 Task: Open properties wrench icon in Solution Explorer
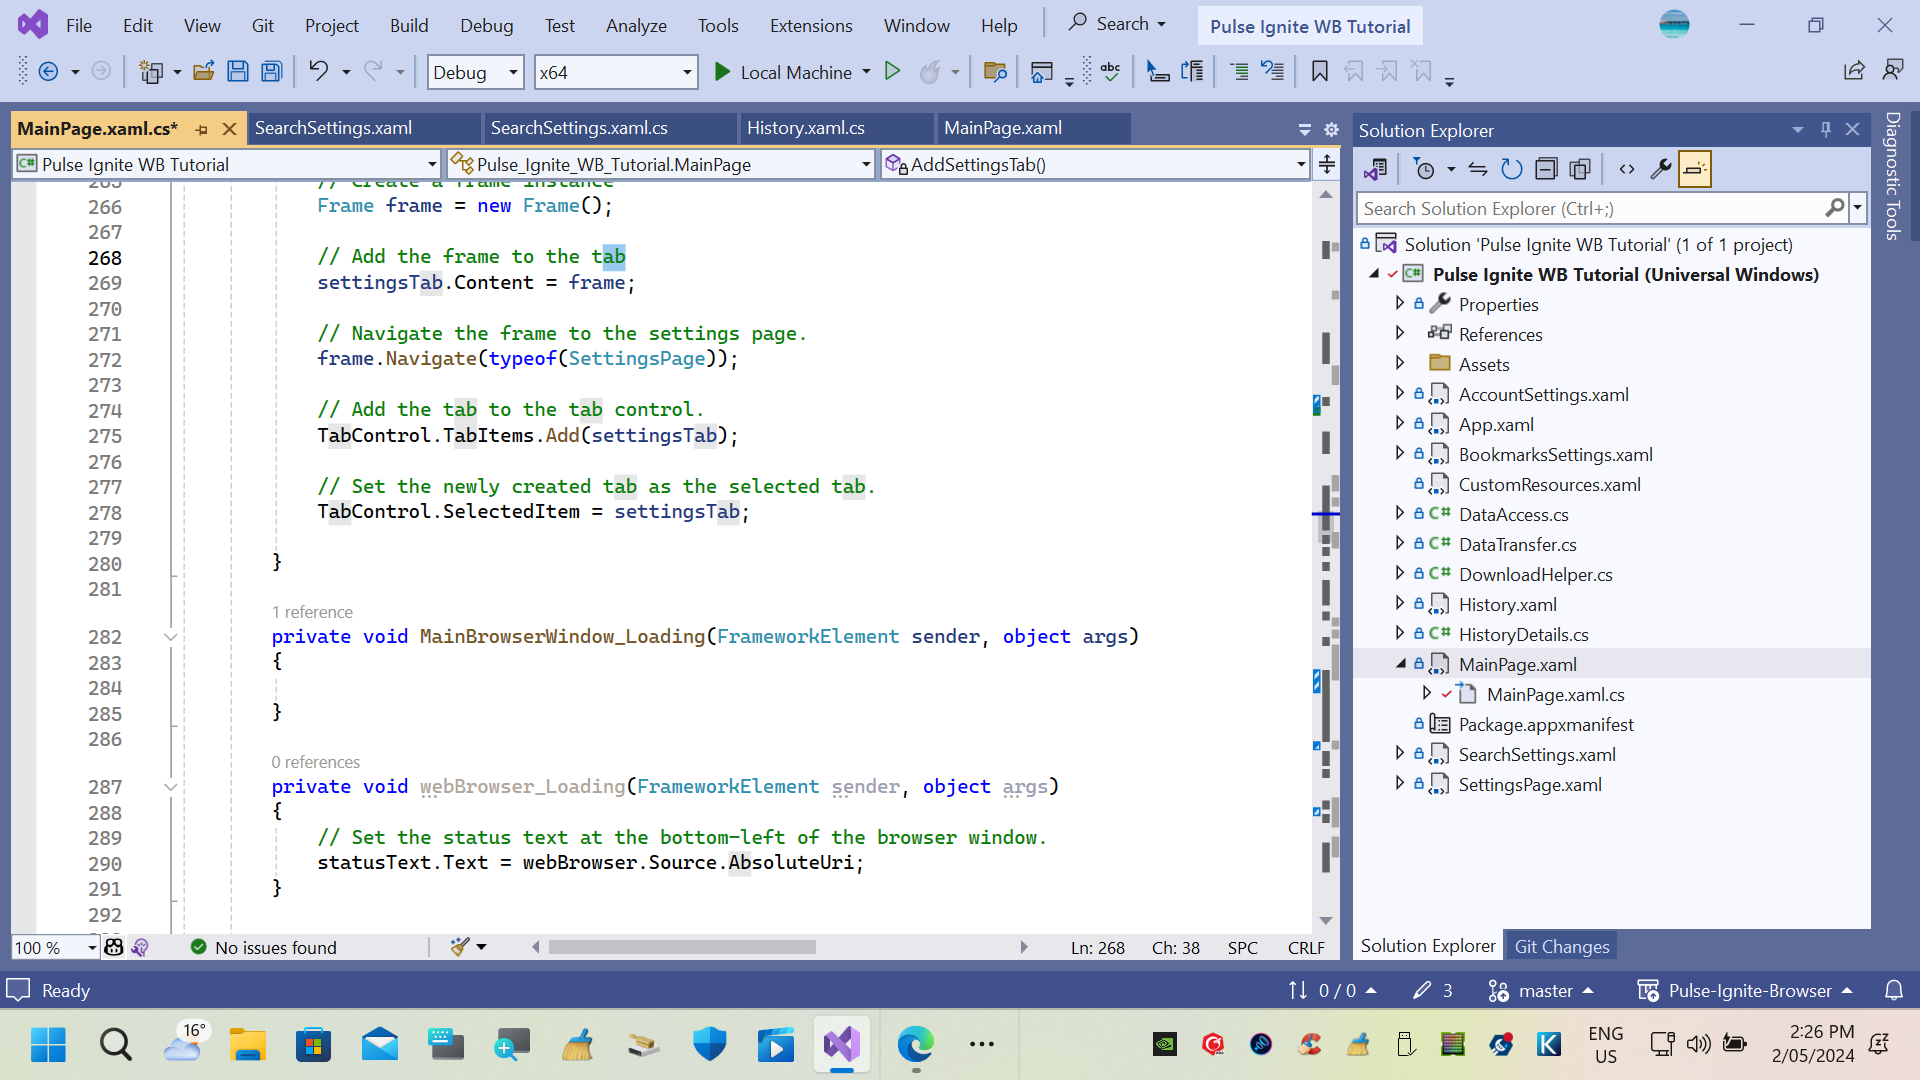point(1661,169)
